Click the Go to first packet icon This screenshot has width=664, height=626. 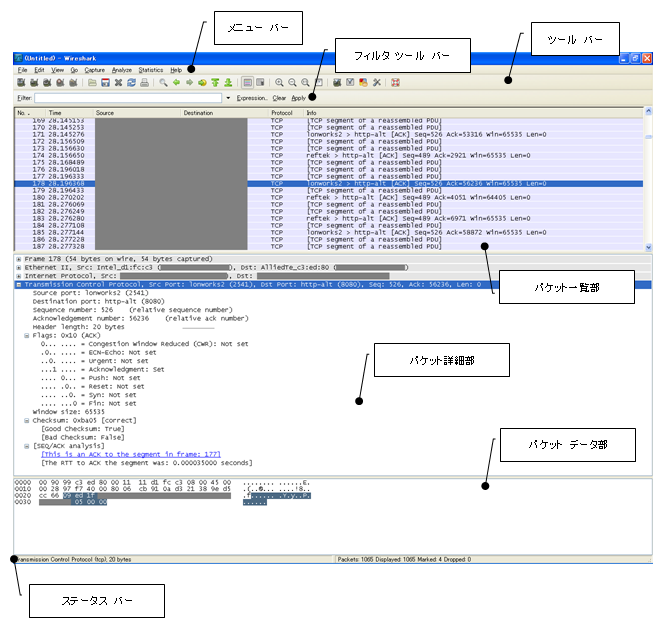point(215,83)
